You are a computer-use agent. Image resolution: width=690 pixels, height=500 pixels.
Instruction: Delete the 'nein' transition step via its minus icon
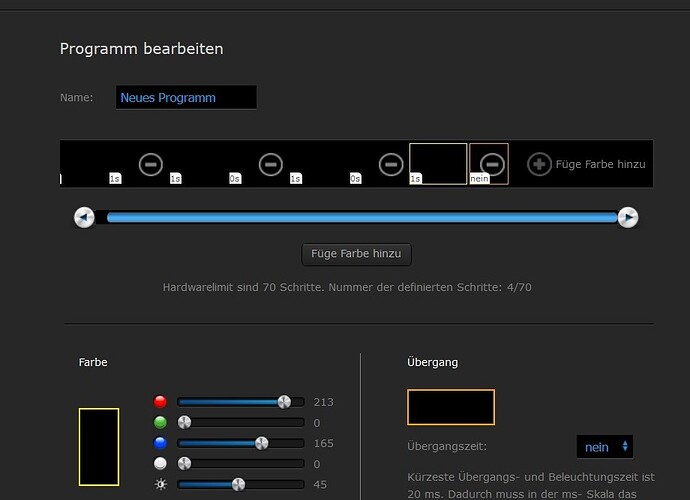pos(491,164)
